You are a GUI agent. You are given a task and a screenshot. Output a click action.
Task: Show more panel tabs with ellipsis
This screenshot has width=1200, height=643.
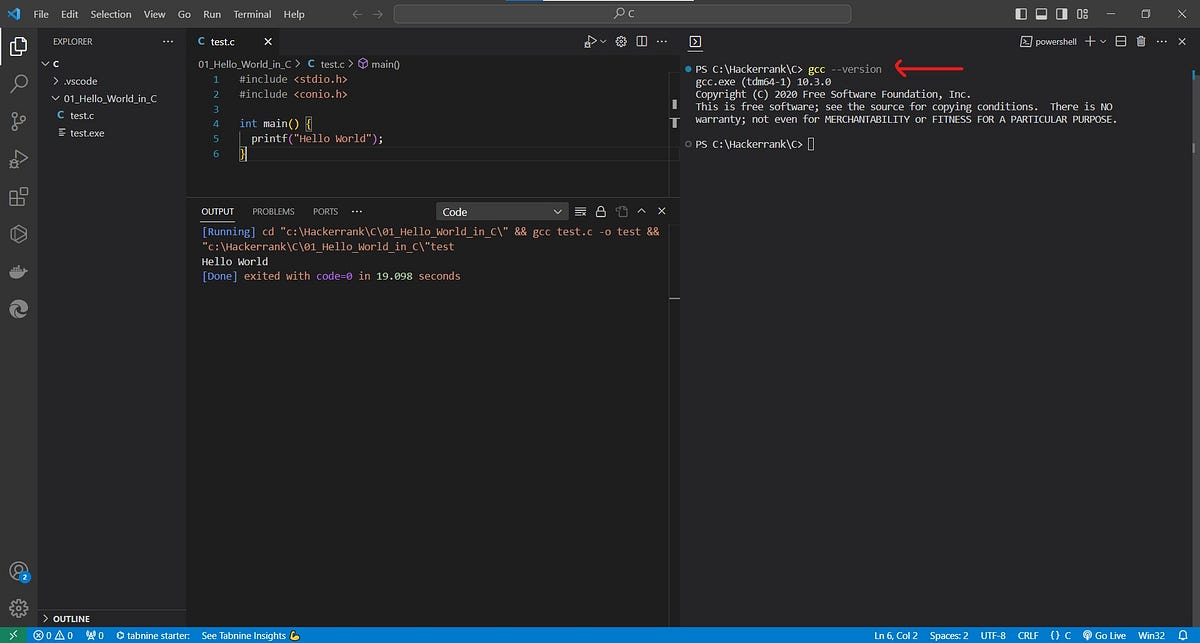[x=357, y=211]
